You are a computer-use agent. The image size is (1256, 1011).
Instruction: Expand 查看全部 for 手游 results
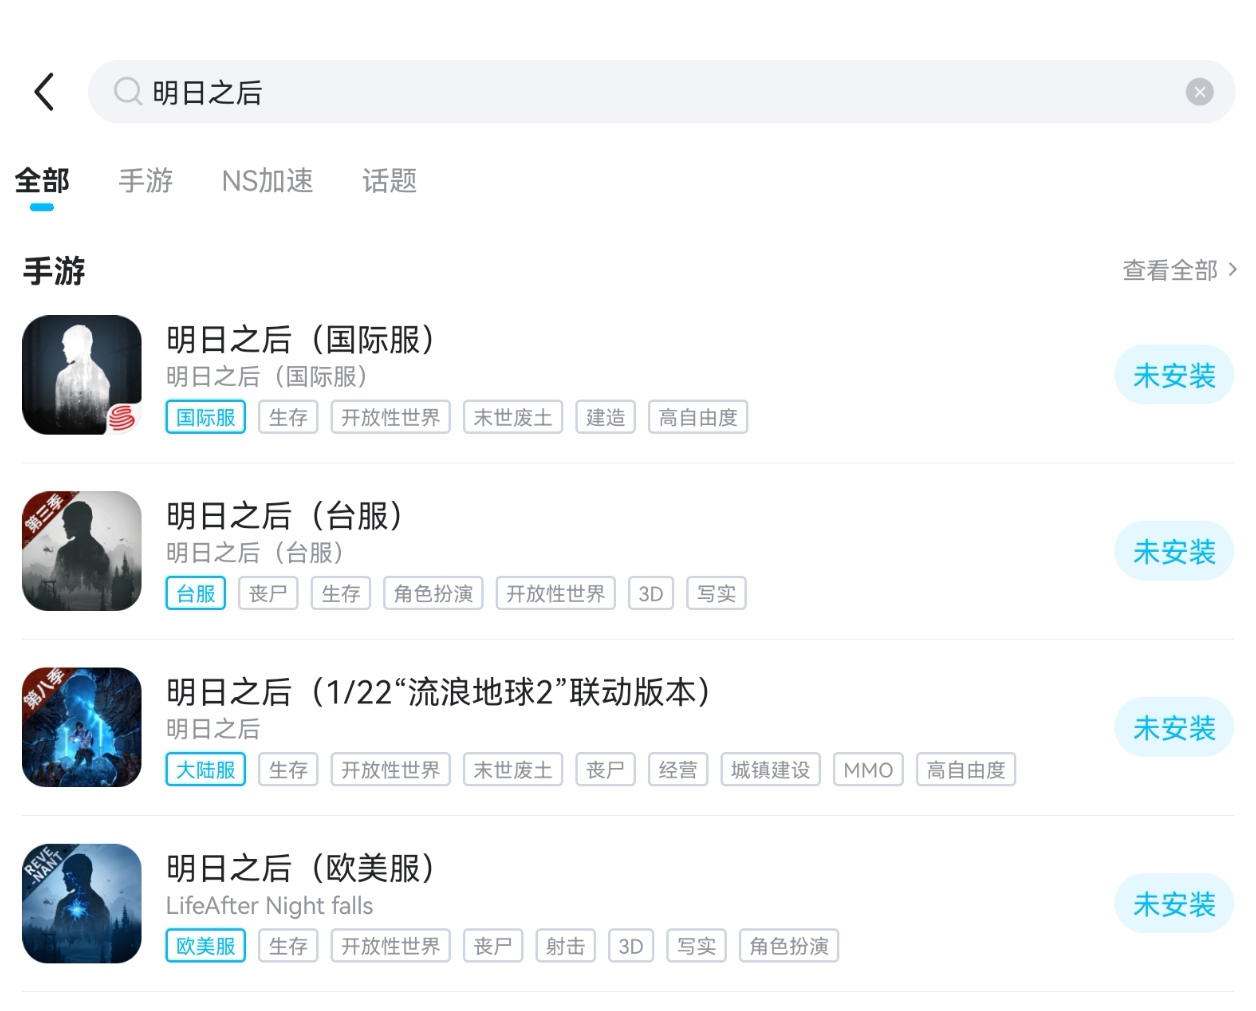(x=1179, y=270)
